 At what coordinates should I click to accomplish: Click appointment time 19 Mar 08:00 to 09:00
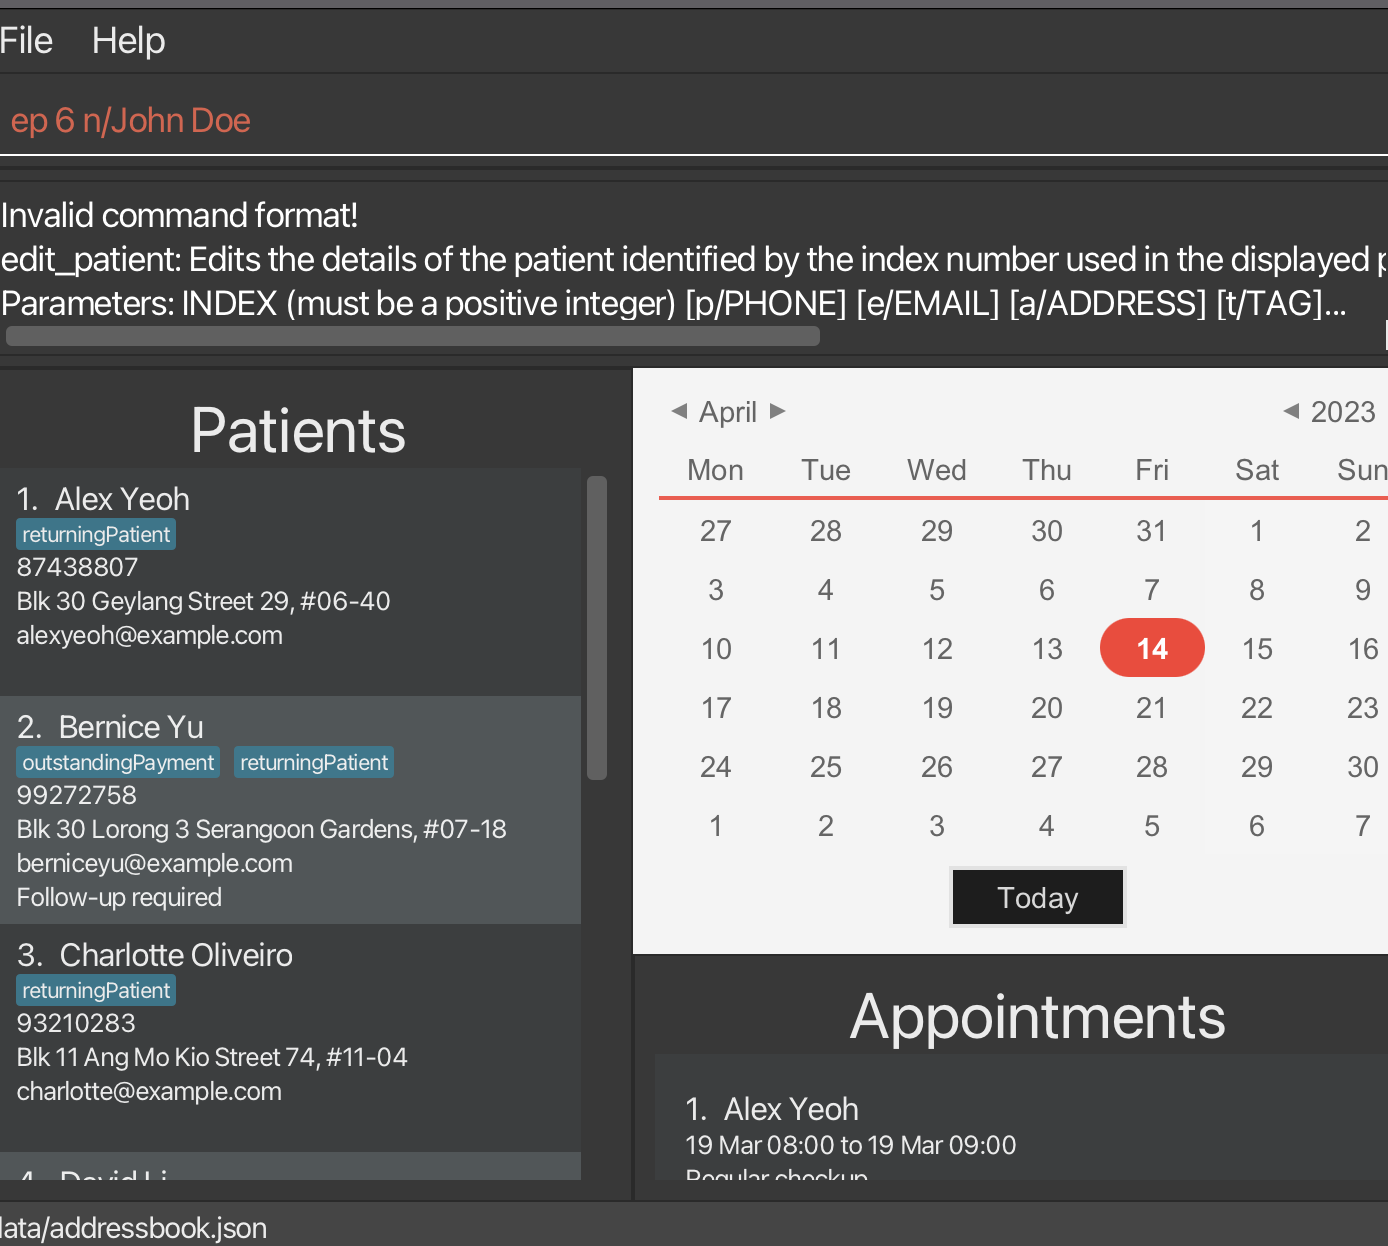(x=851, y=1145)
